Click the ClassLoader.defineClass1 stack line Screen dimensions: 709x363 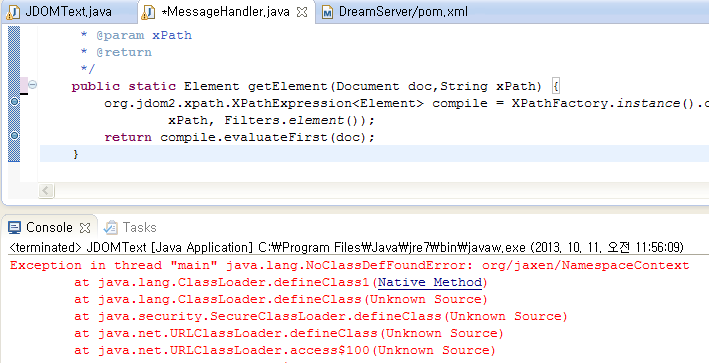click(x=281, y=283)
